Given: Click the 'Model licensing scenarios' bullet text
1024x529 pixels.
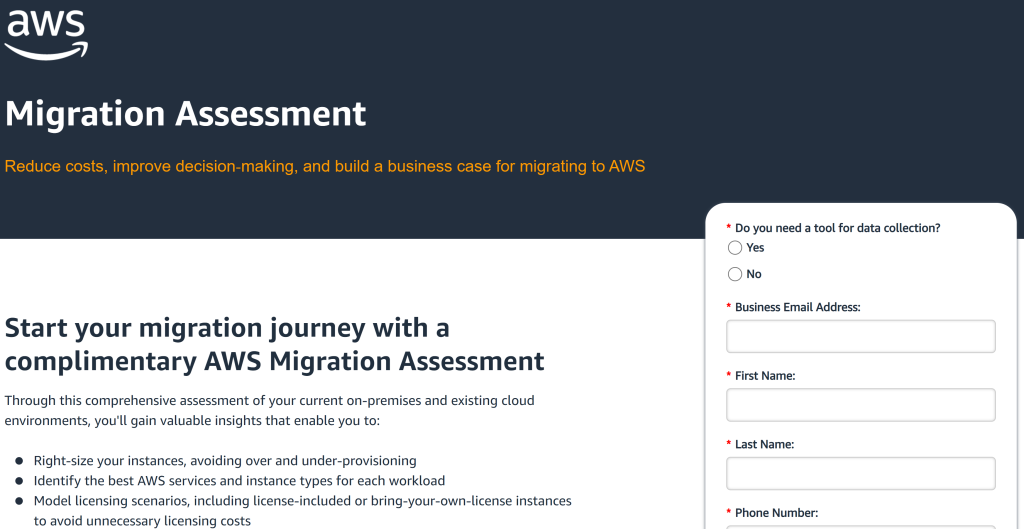Looking at the screenshot, I should click(302, 511).
